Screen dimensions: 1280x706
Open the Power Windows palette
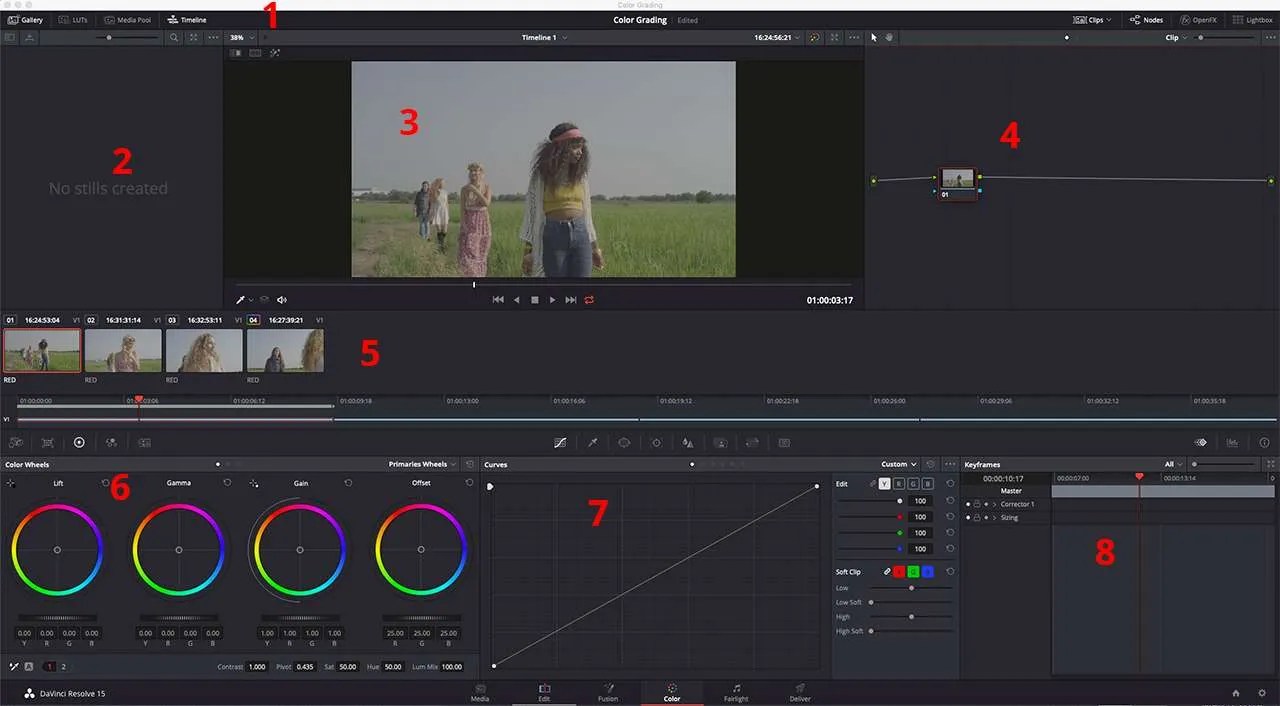[624, 442]
